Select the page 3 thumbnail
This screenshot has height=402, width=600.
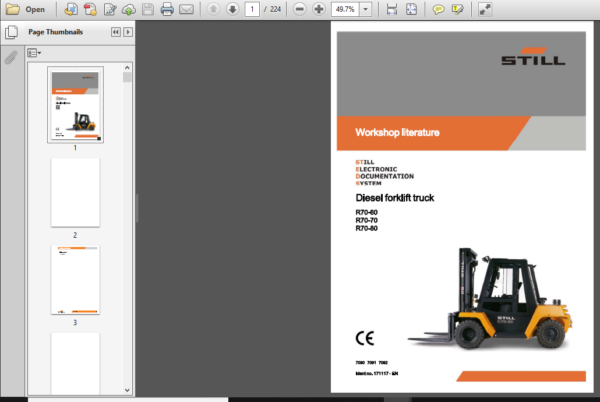point(75,280)
